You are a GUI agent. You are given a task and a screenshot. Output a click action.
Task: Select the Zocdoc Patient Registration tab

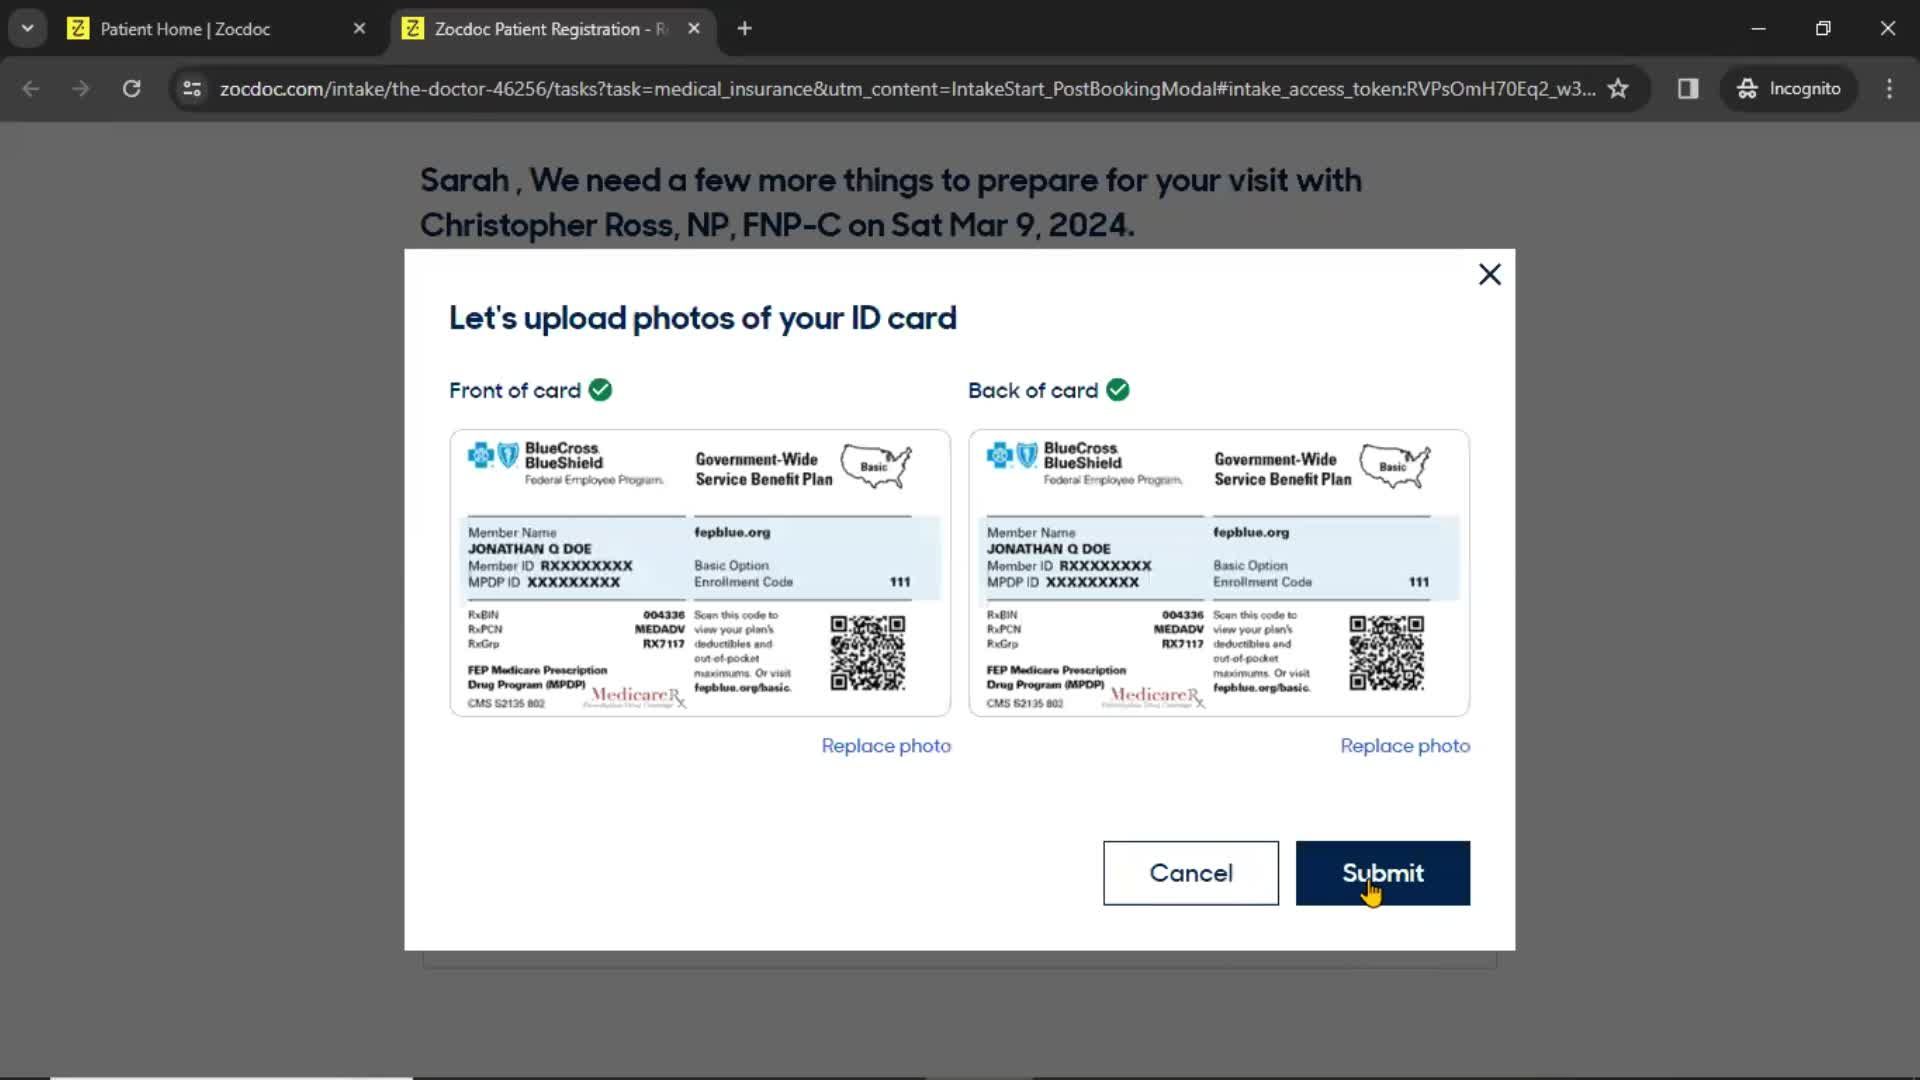coord(552,29)
